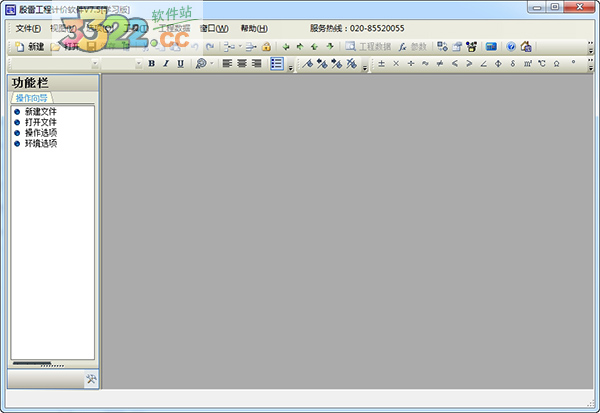Open the 帮助(H) menu

(254, 28)
